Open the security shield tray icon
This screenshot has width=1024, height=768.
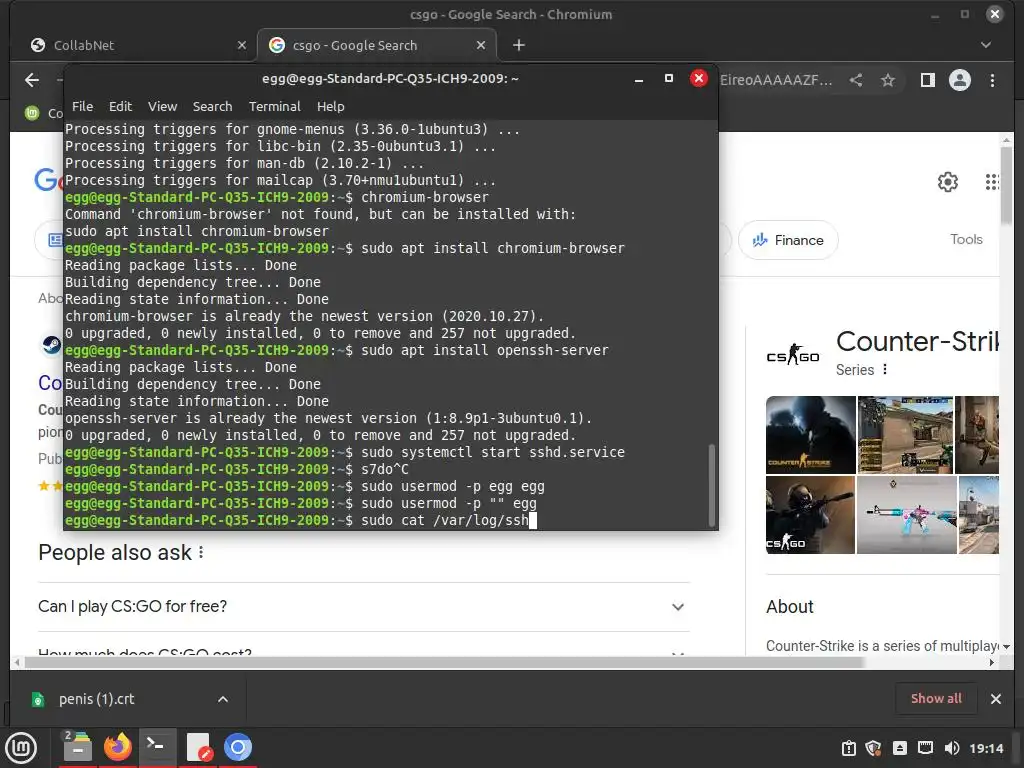[874, 748]
